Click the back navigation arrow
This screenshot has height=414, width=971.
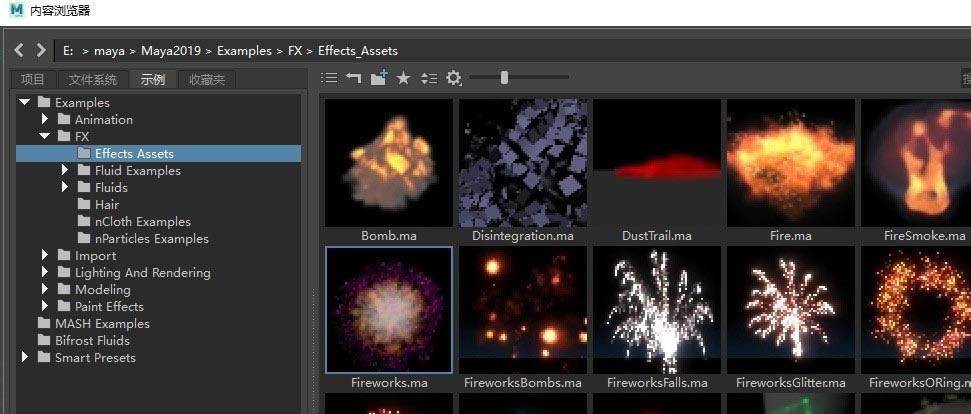(x=19, y=50)
